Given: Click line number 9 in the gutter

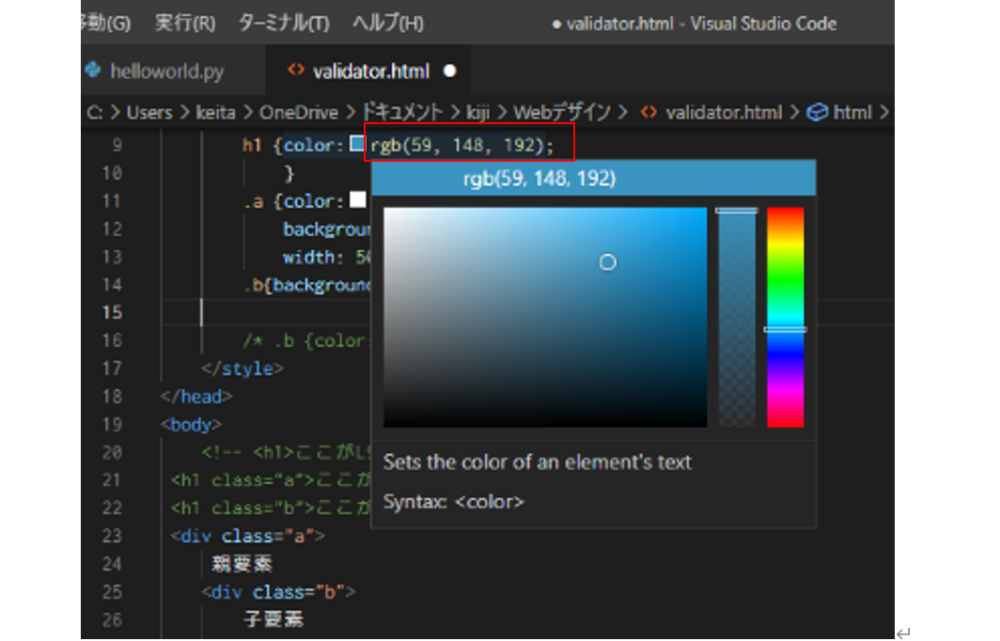Looking at the screenshot, I should click(117, 145).
